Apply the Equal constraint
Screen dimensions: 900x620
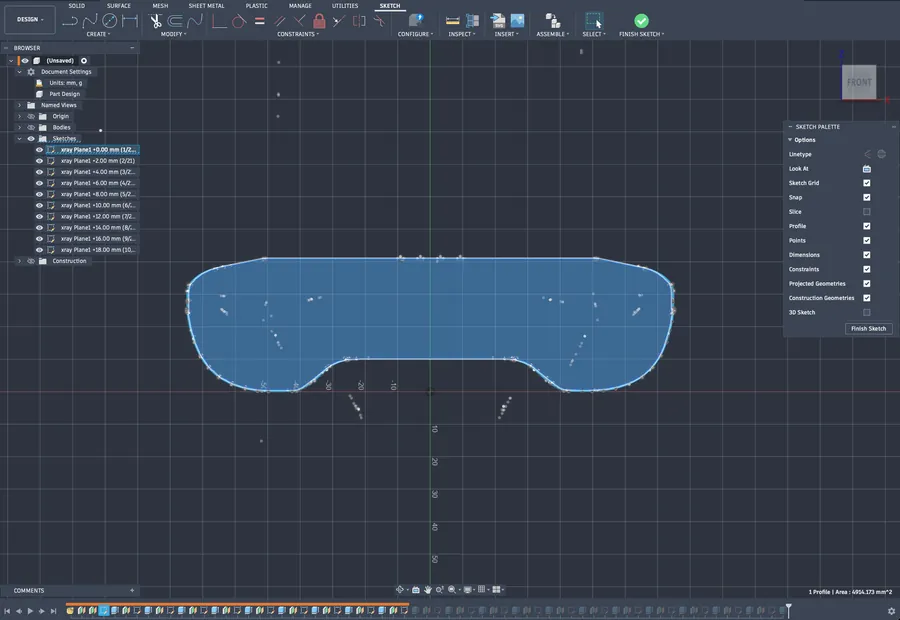(x=259, y=21)
